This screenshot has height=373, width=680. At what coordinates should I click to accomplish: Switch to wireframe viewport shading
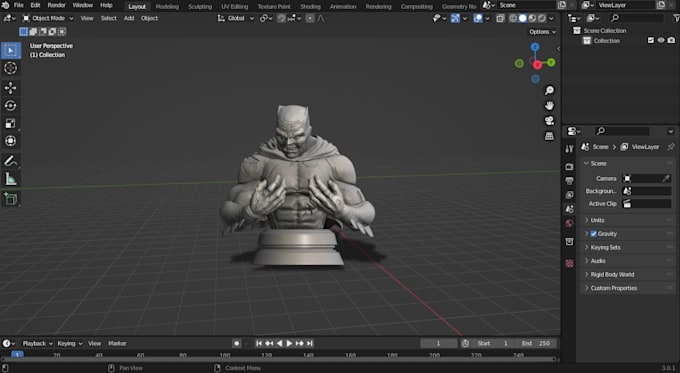513,18
